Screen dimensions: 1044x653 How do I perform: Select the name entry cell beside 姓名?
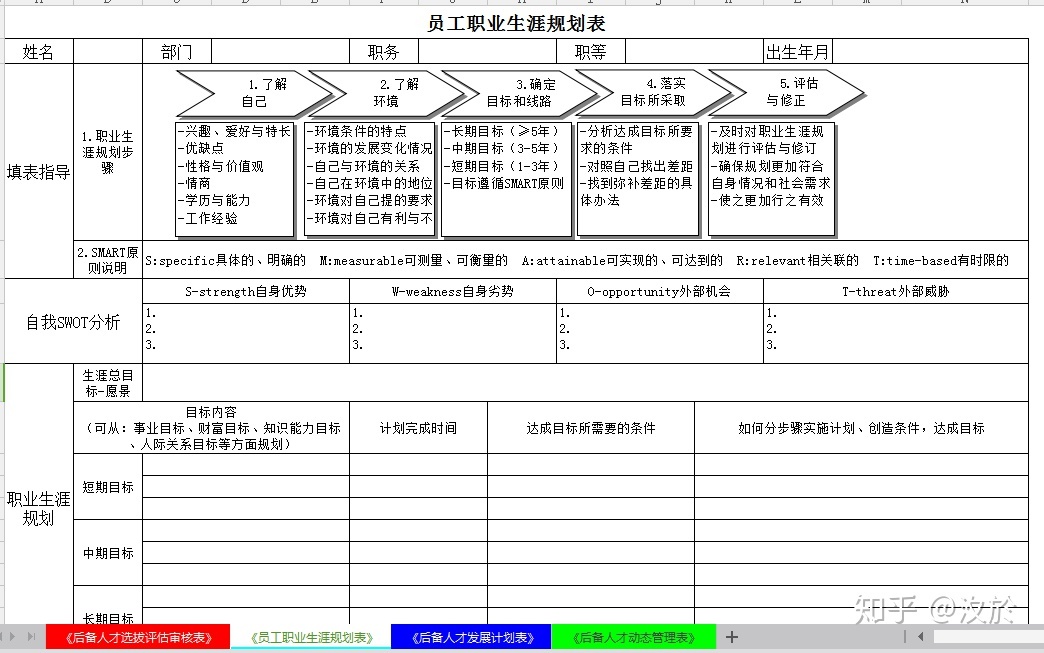tap(107, 51)
